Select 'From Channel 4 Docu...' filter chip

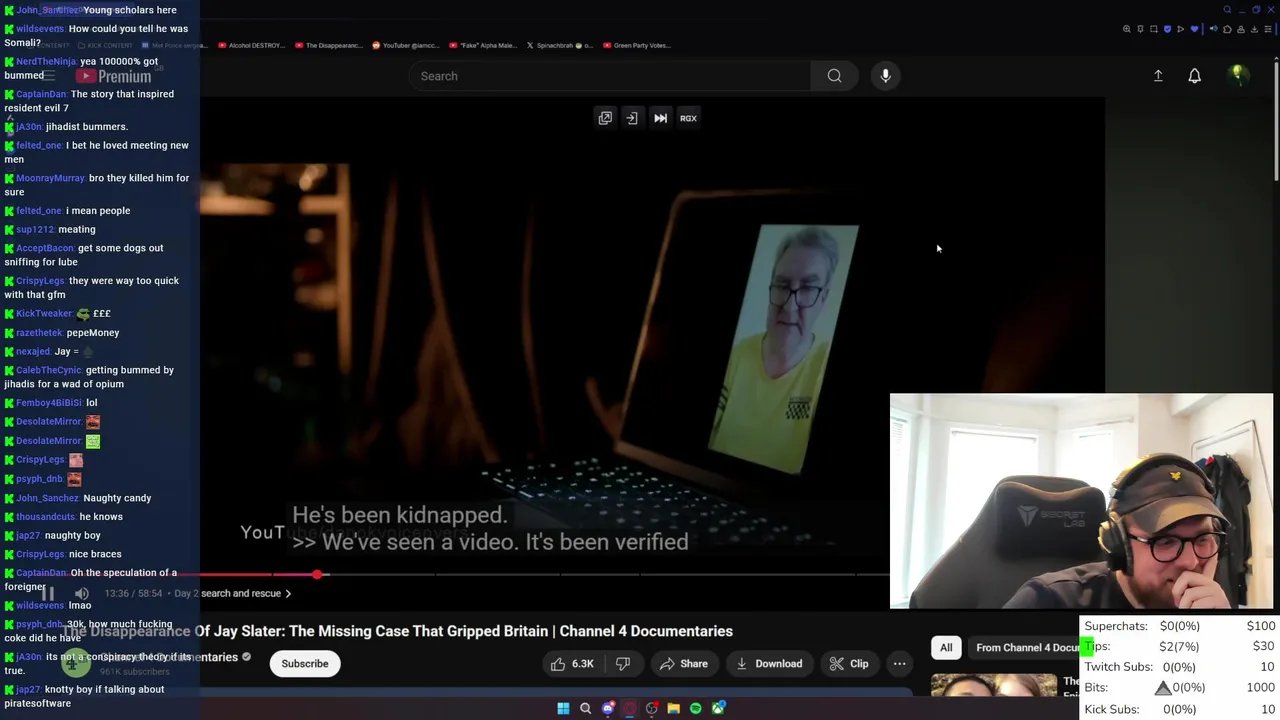tap(1028, 648)
